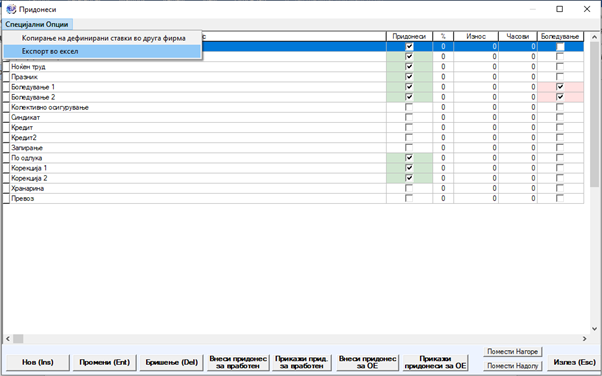The width and height of the screenshot is (602, 376).
Task: Click the % column header
Action: [443, 36]
